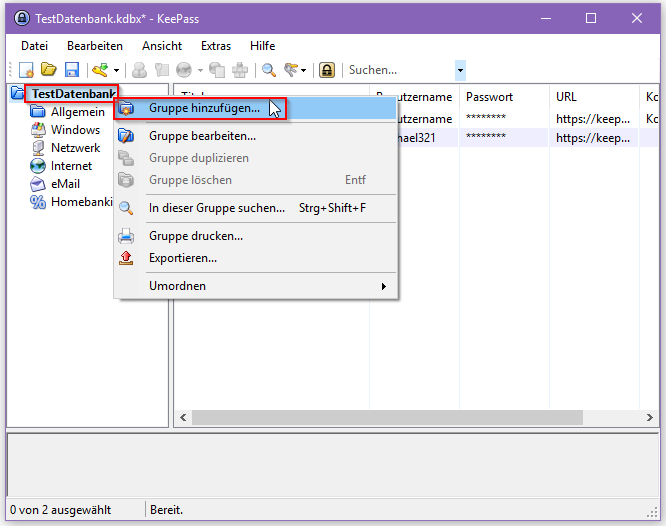This screenshot has height=526, width=666.
Task: Choose Gruppe hinzufügen... from context menu
Action: pos(256,108)
